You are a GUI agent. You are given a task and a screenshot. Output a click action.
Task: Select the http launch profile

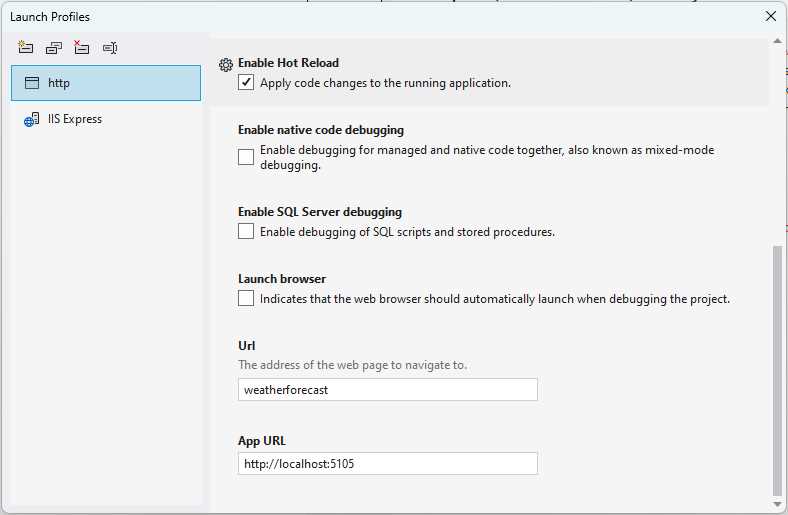click(x=106, y=83)
